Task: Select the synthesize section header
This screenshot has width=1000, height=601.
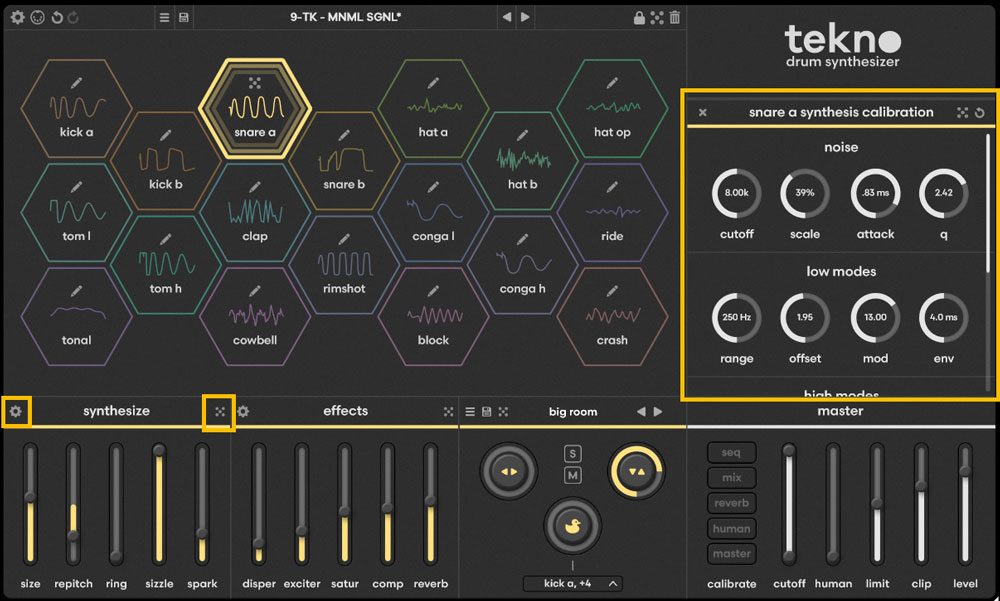Action: pyautogui.click(x=116, y=411)
